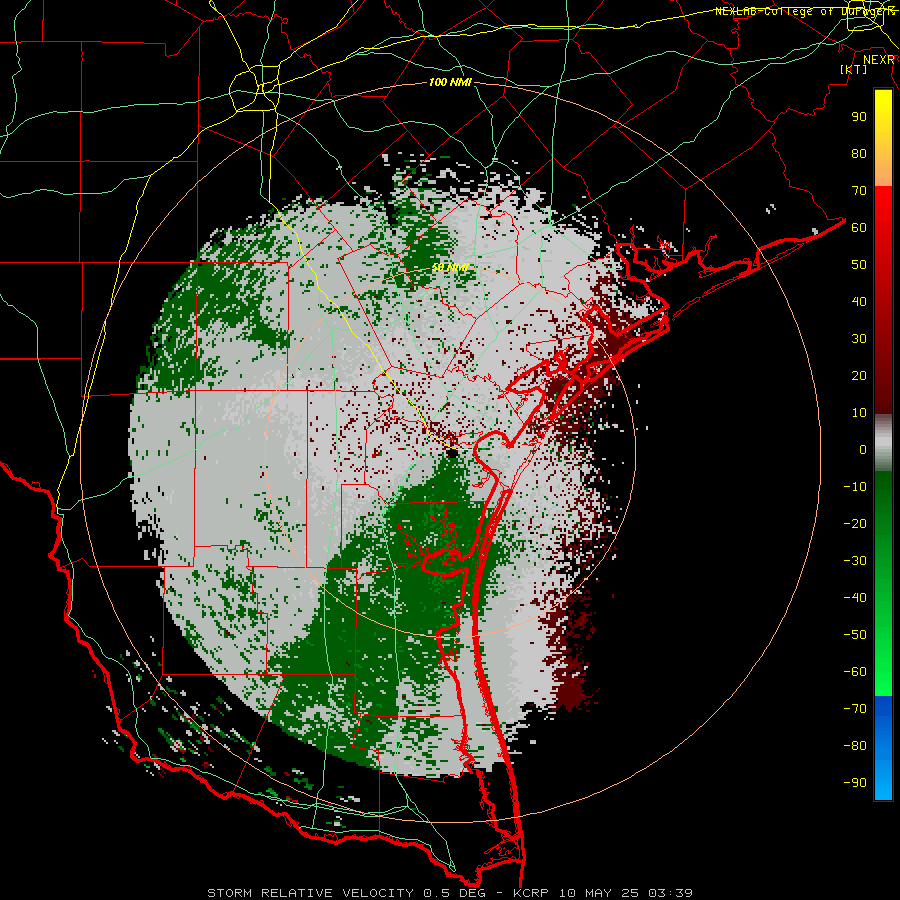The image size is (900, 900).
Task: Click the "KCRP" station ID in the caption
Action: (x=532, y=893)
